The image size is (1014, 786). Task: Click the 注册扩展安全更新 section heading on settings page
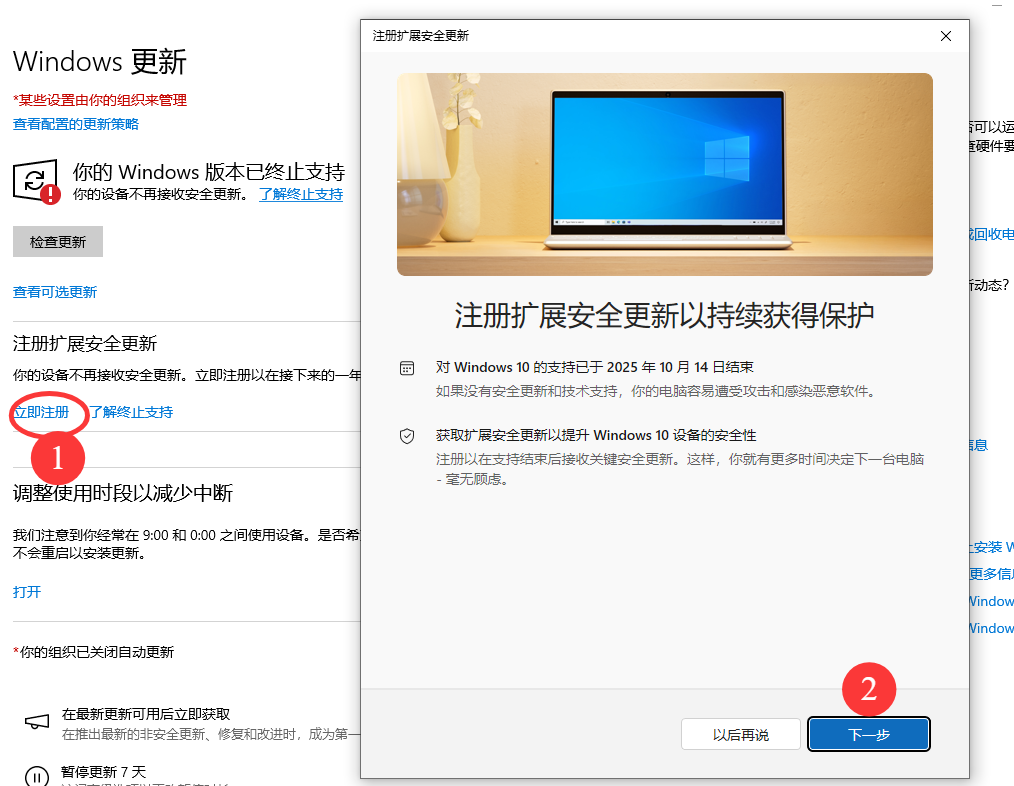pos(85,344)
